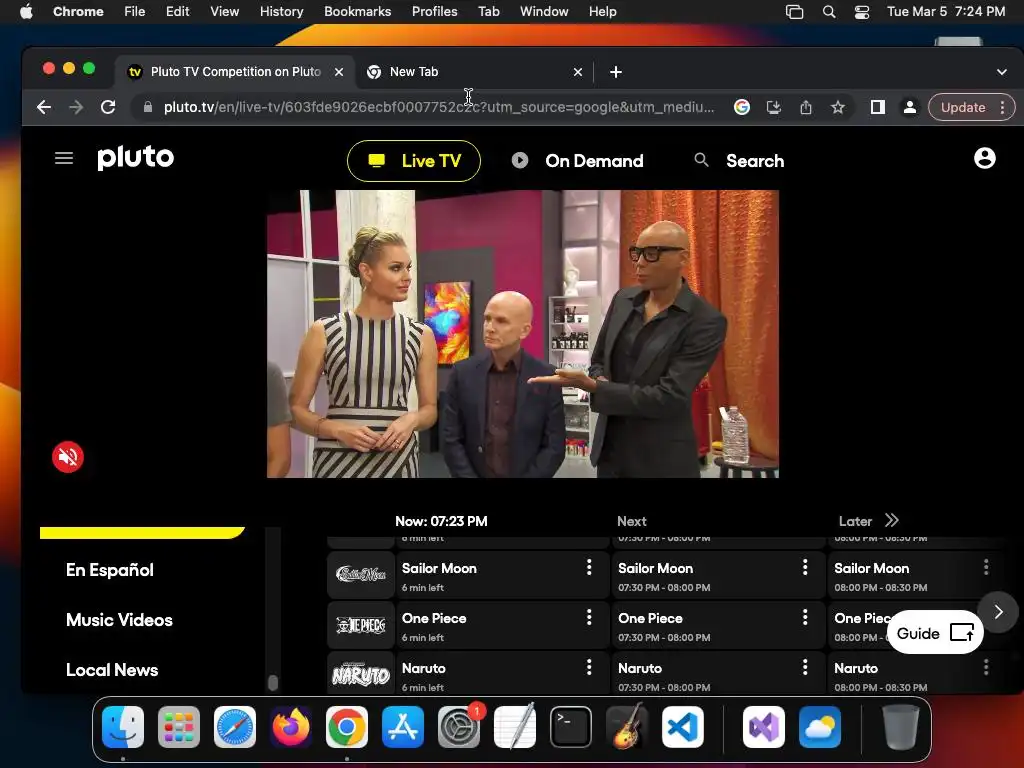This screenshot has width=1024, height=768.
Task: Open Chrome three-dot menu
Action: [x=1002, y=107]
